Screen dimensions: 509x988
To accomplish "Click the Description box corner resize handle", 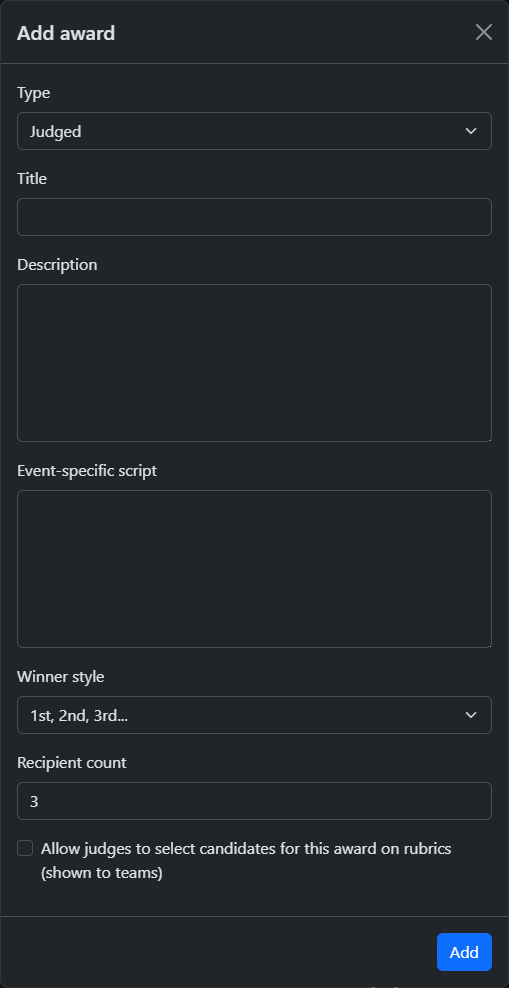I will (487, 437).
